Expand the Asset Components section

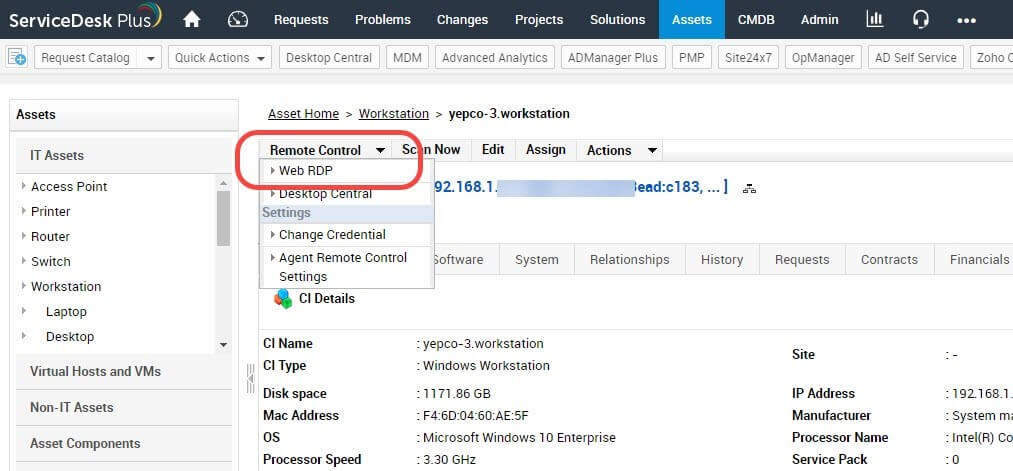click(123, 444)
